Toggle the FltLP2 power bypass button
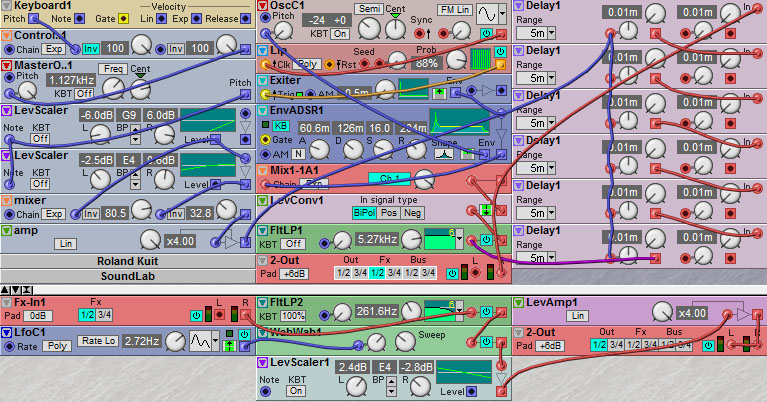Viewport: 767px width, 402px height. click(x=486, y=312)
